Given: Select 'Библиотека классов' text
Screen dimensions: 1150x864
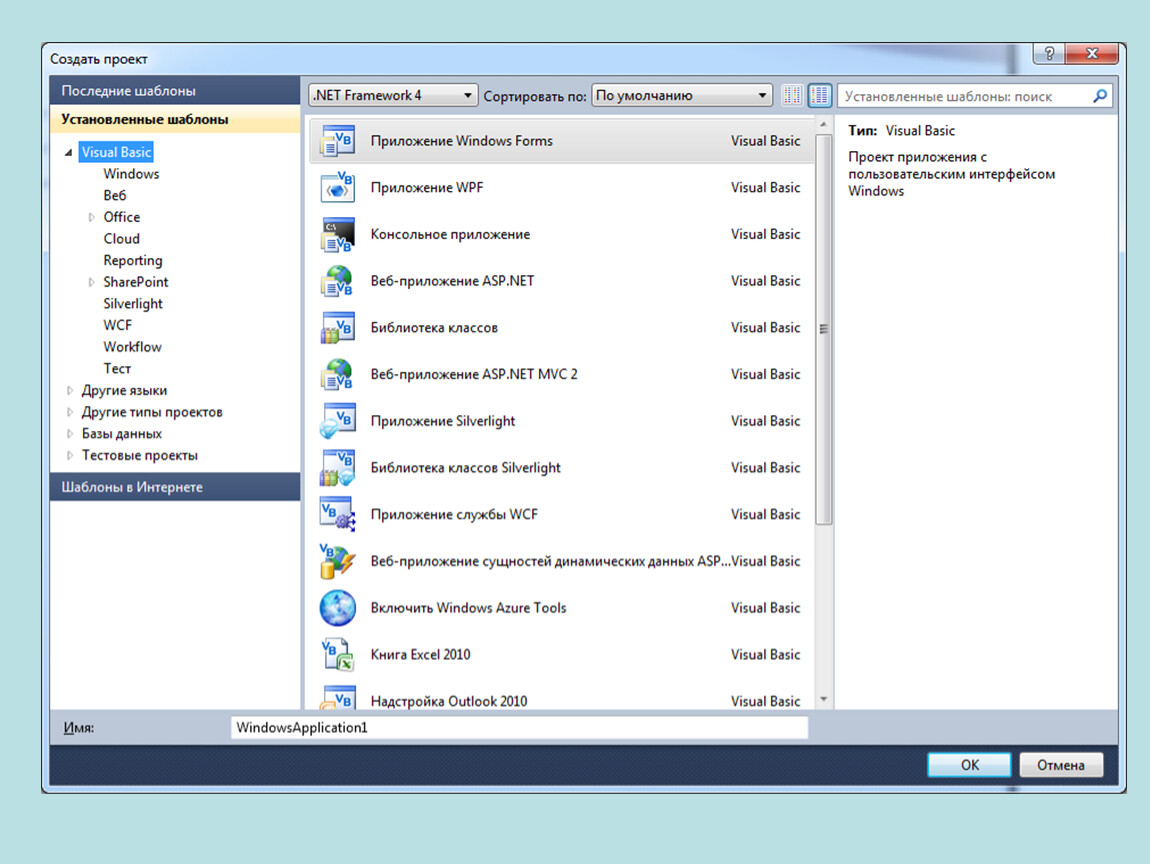Looking at the screenshot, I should click(434, 328).
